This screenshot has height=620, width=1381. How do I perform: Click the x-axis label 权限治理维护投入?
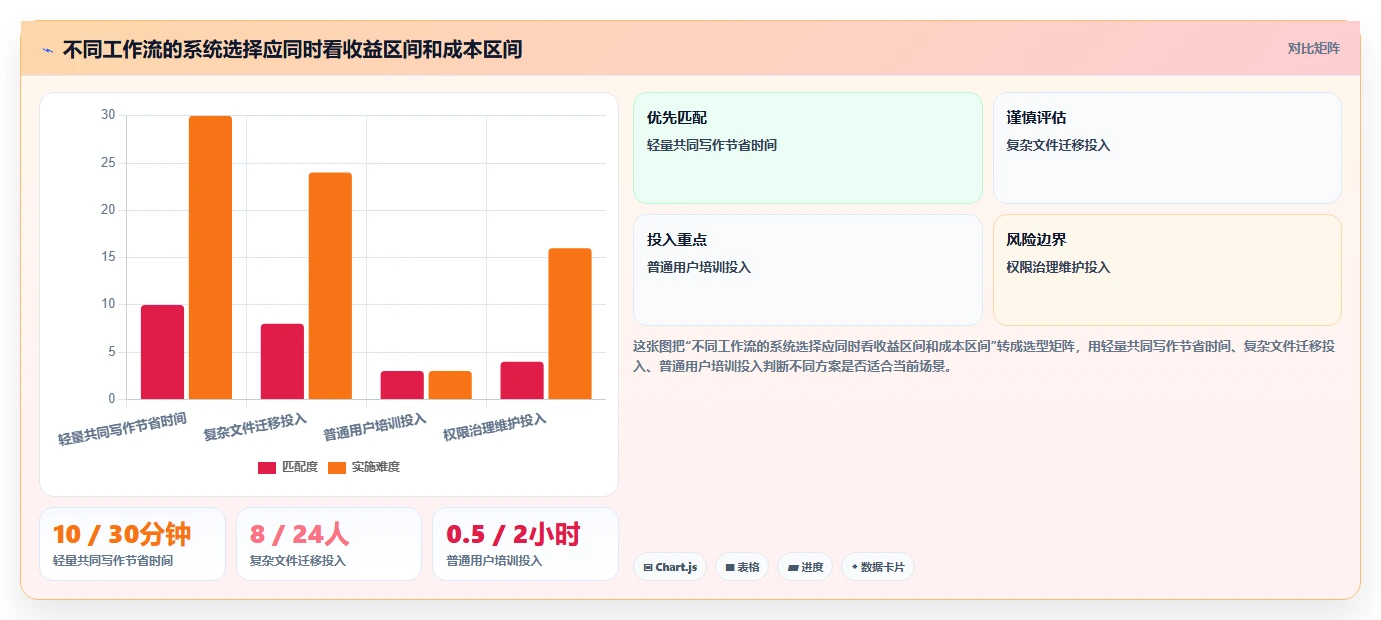point(495,427)
